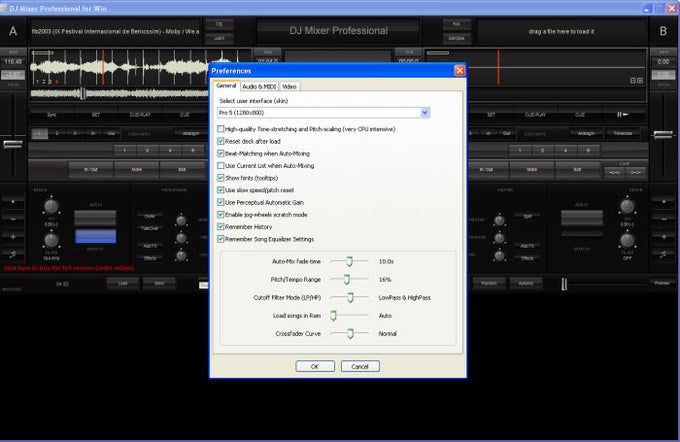
Task: Uncheck Reset deck after load
Action: point(221,141)
